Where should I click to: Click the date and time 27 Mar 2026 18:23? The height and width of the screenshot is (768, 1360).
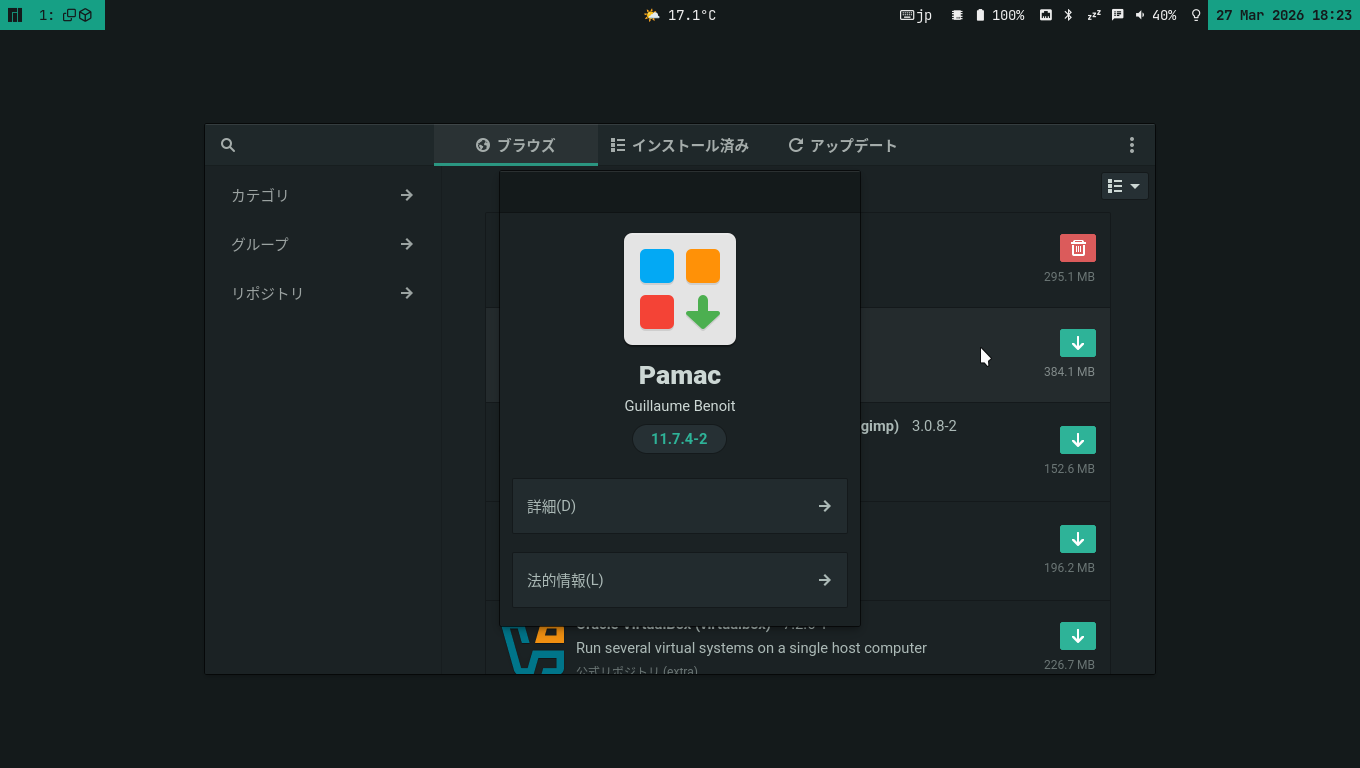click(x=1284, y=15)
